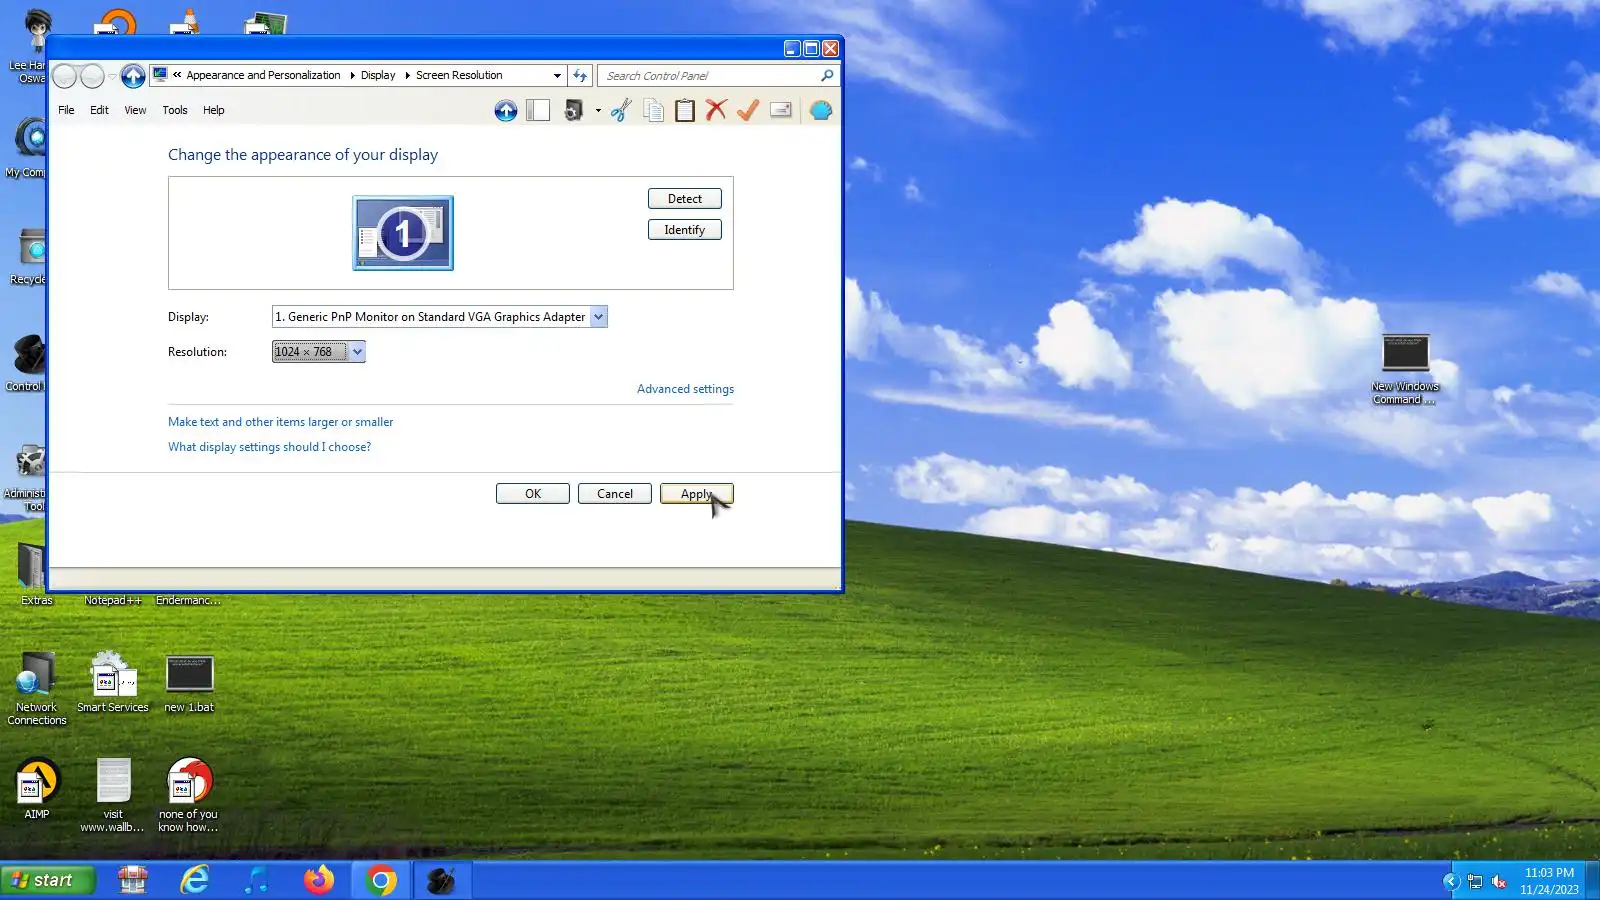Screen dimensions: 1600x900
Task: Click the taskbar clock showing 11:03 PM
Action: tap(1549, 873)
